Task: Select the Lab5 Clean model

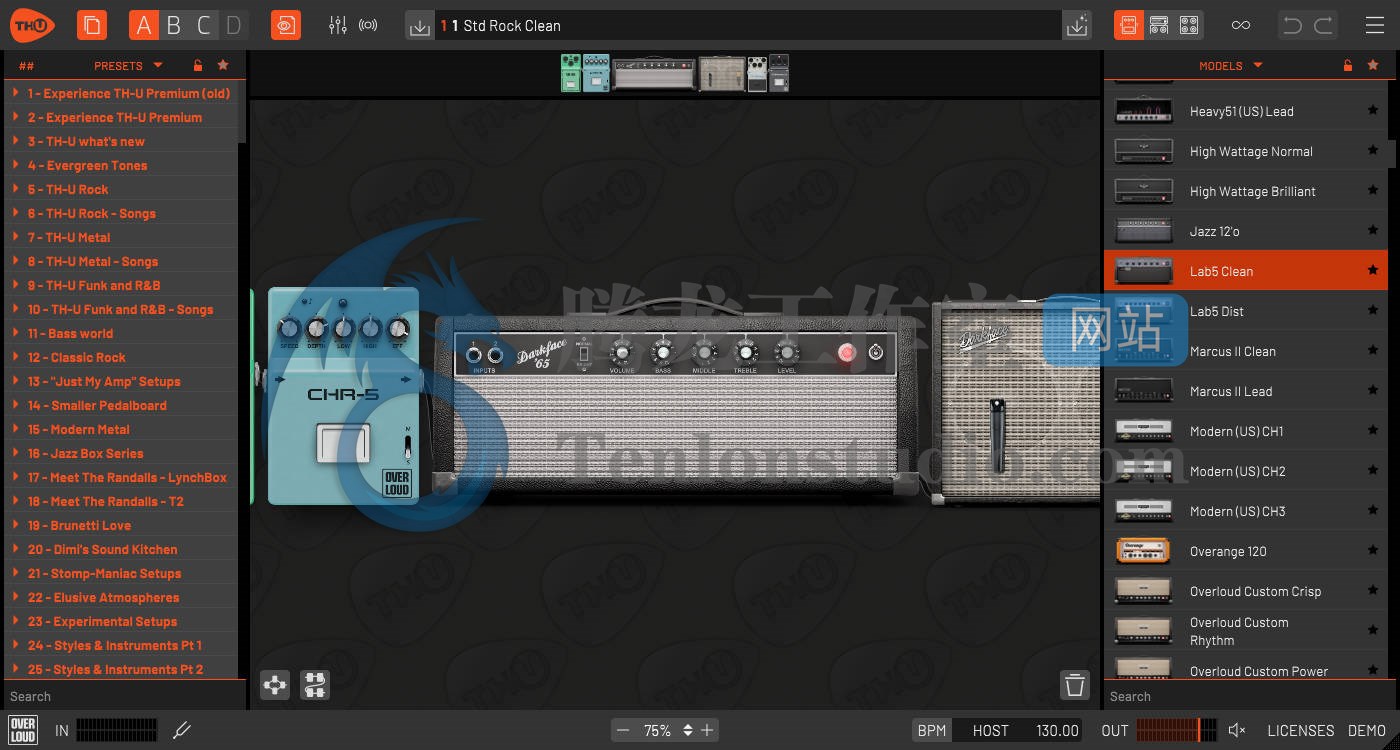Action: pos(1246,271)
